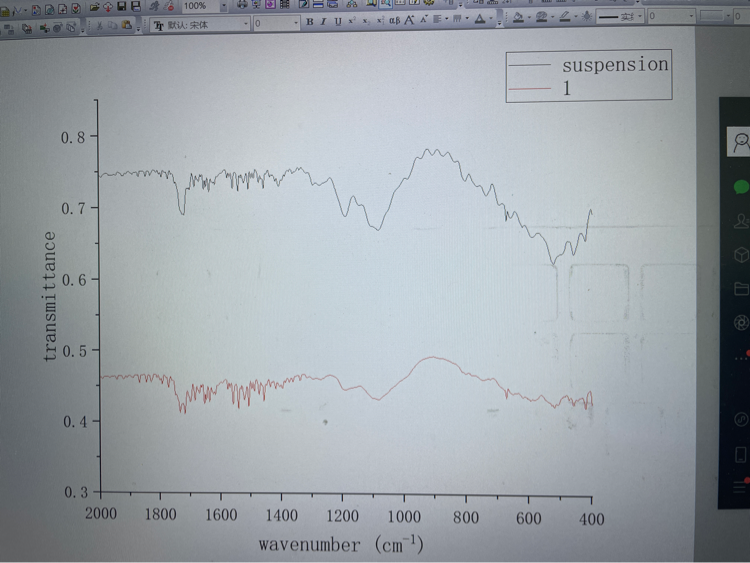Open contacts icon in right sidebar
Viewport: 750px width, 563px height.
click(740, 220)
